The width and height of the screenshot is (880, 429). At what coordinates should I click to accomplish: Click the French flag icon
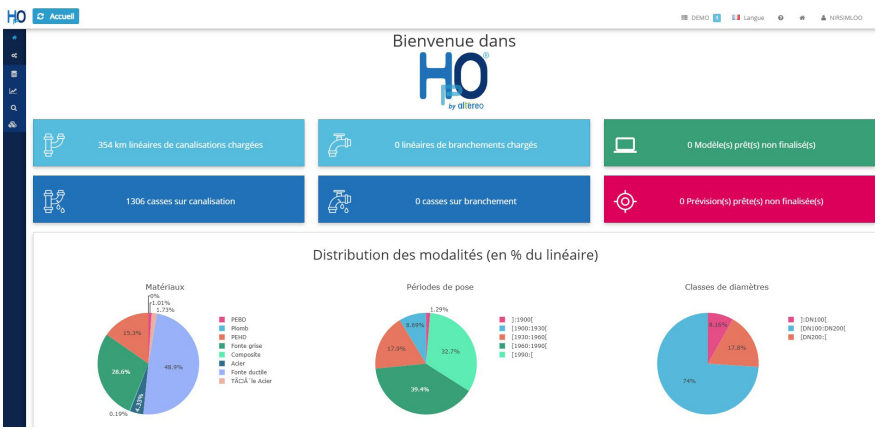[x=736, y=17]
